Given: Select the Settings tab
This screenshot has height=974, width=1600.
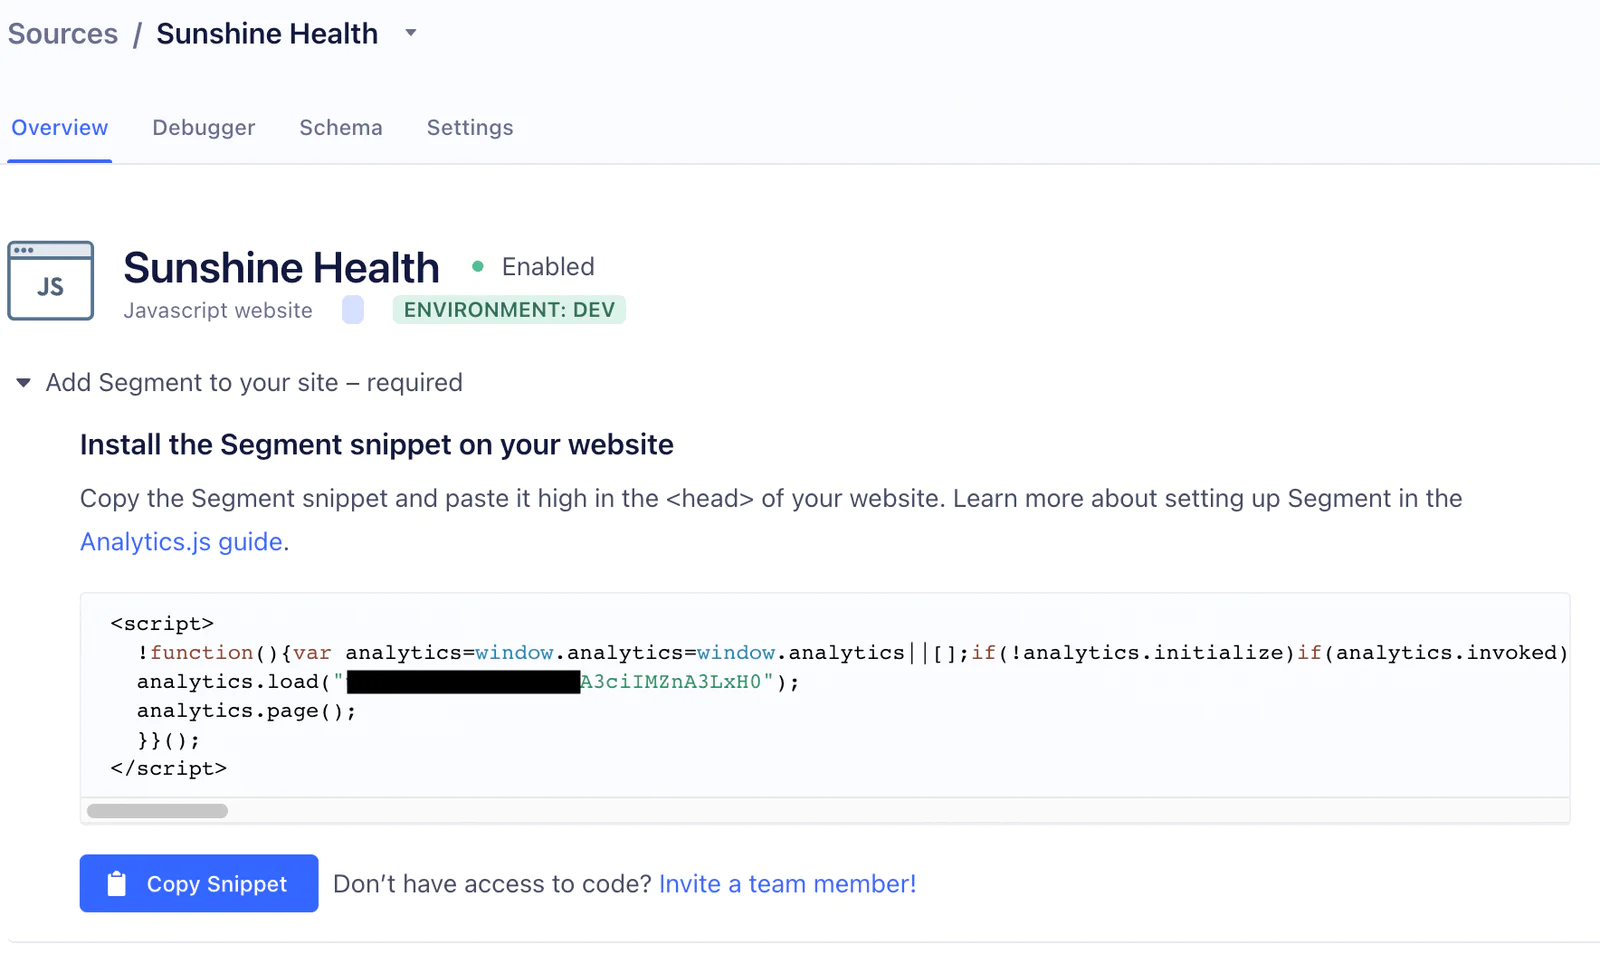Looking at the screenshot, I should pyautogui.click(x=469, y=128).
